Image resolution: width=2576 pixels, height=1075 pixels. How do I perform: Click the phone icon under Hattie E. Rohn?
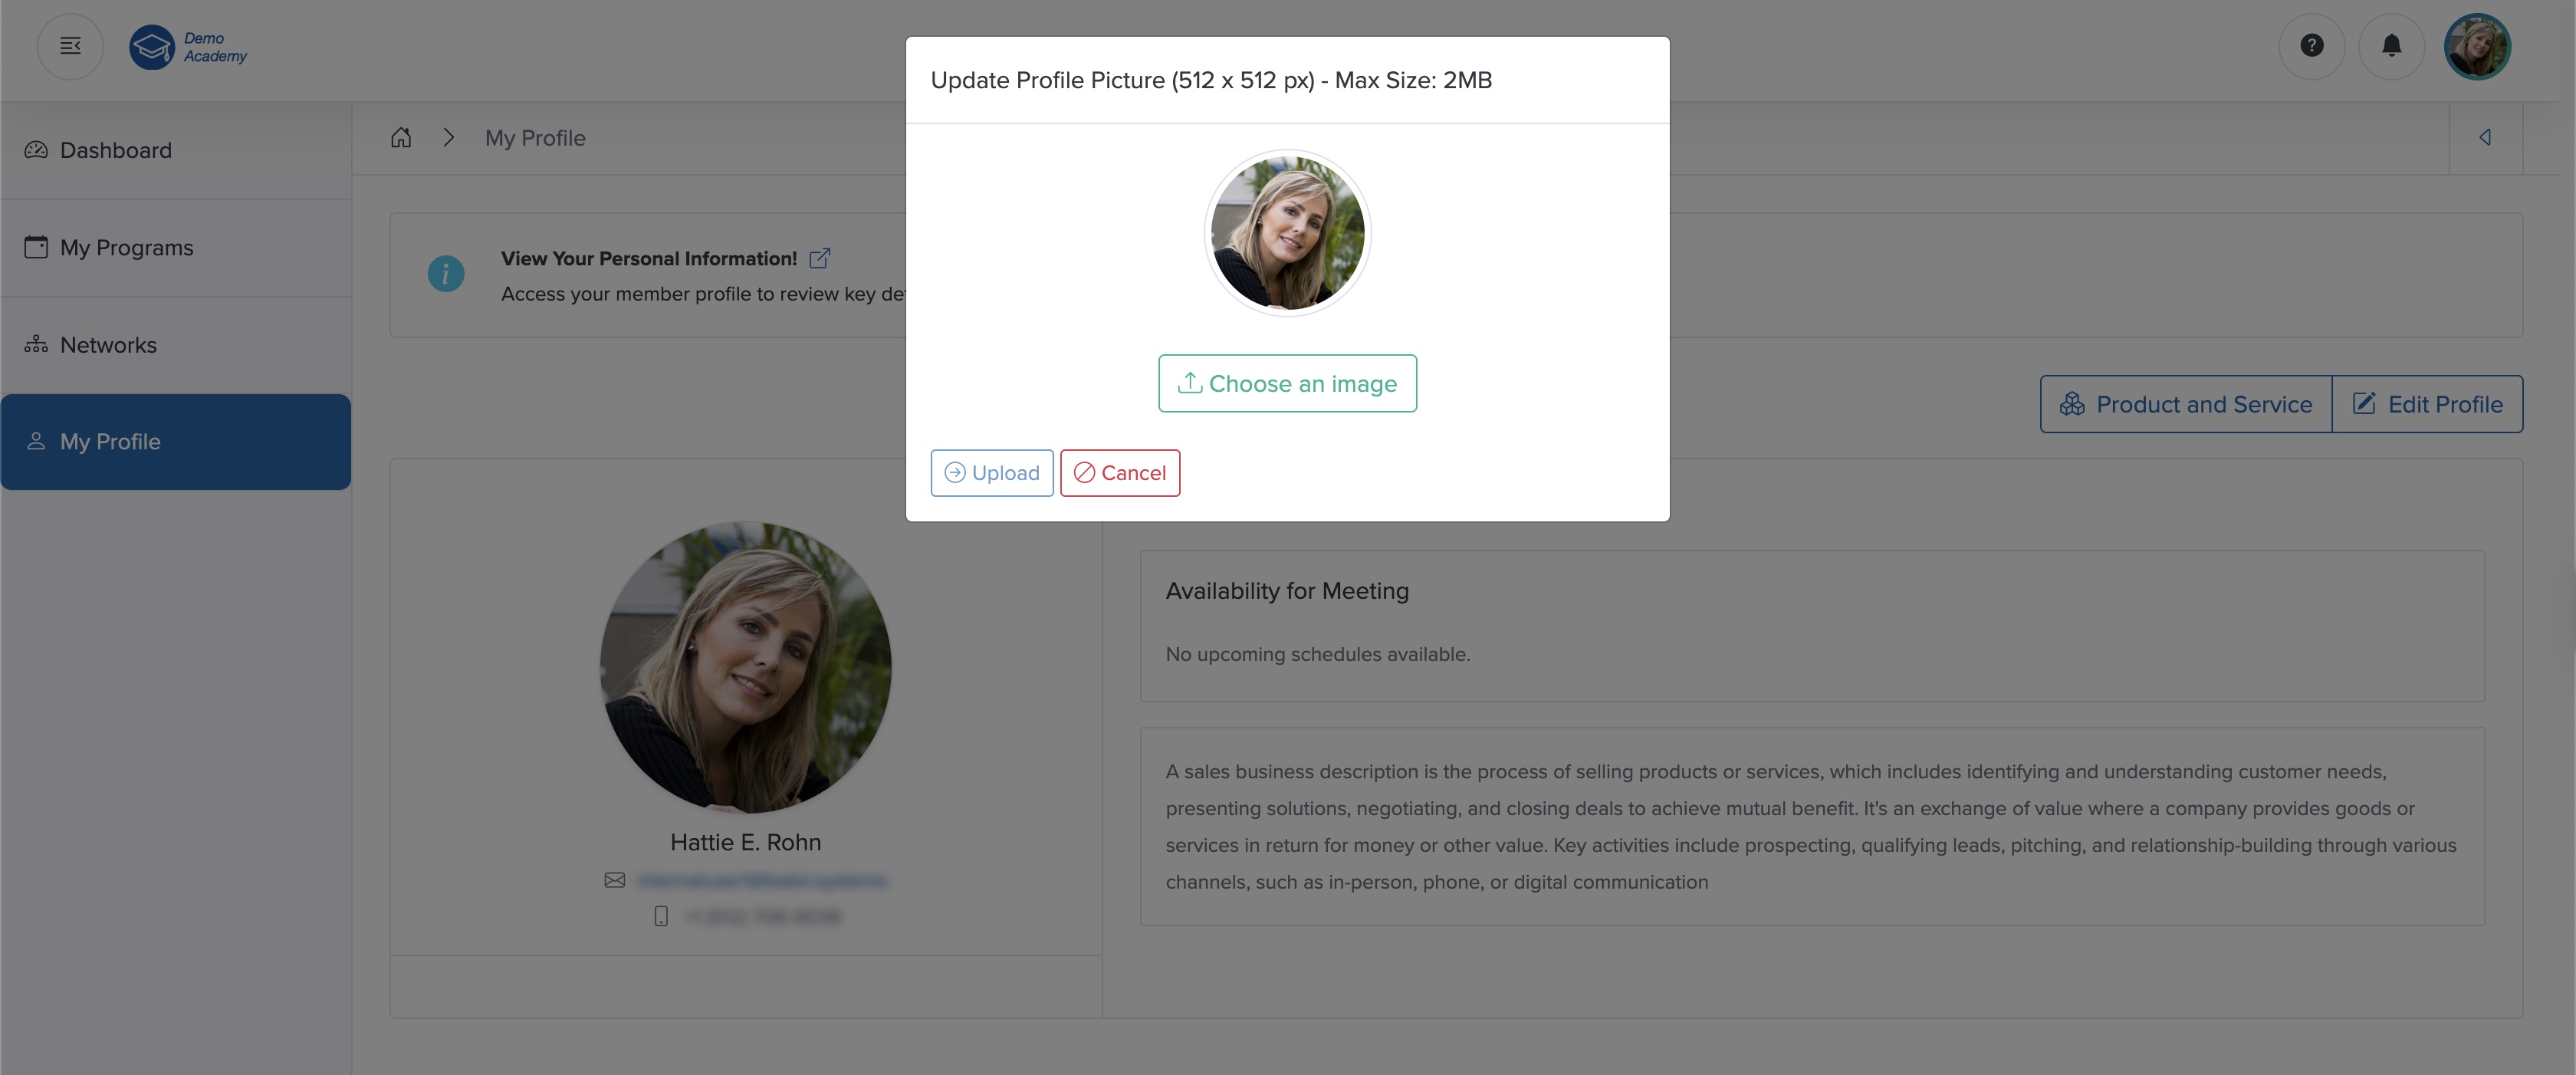click(x=661, y=915)
